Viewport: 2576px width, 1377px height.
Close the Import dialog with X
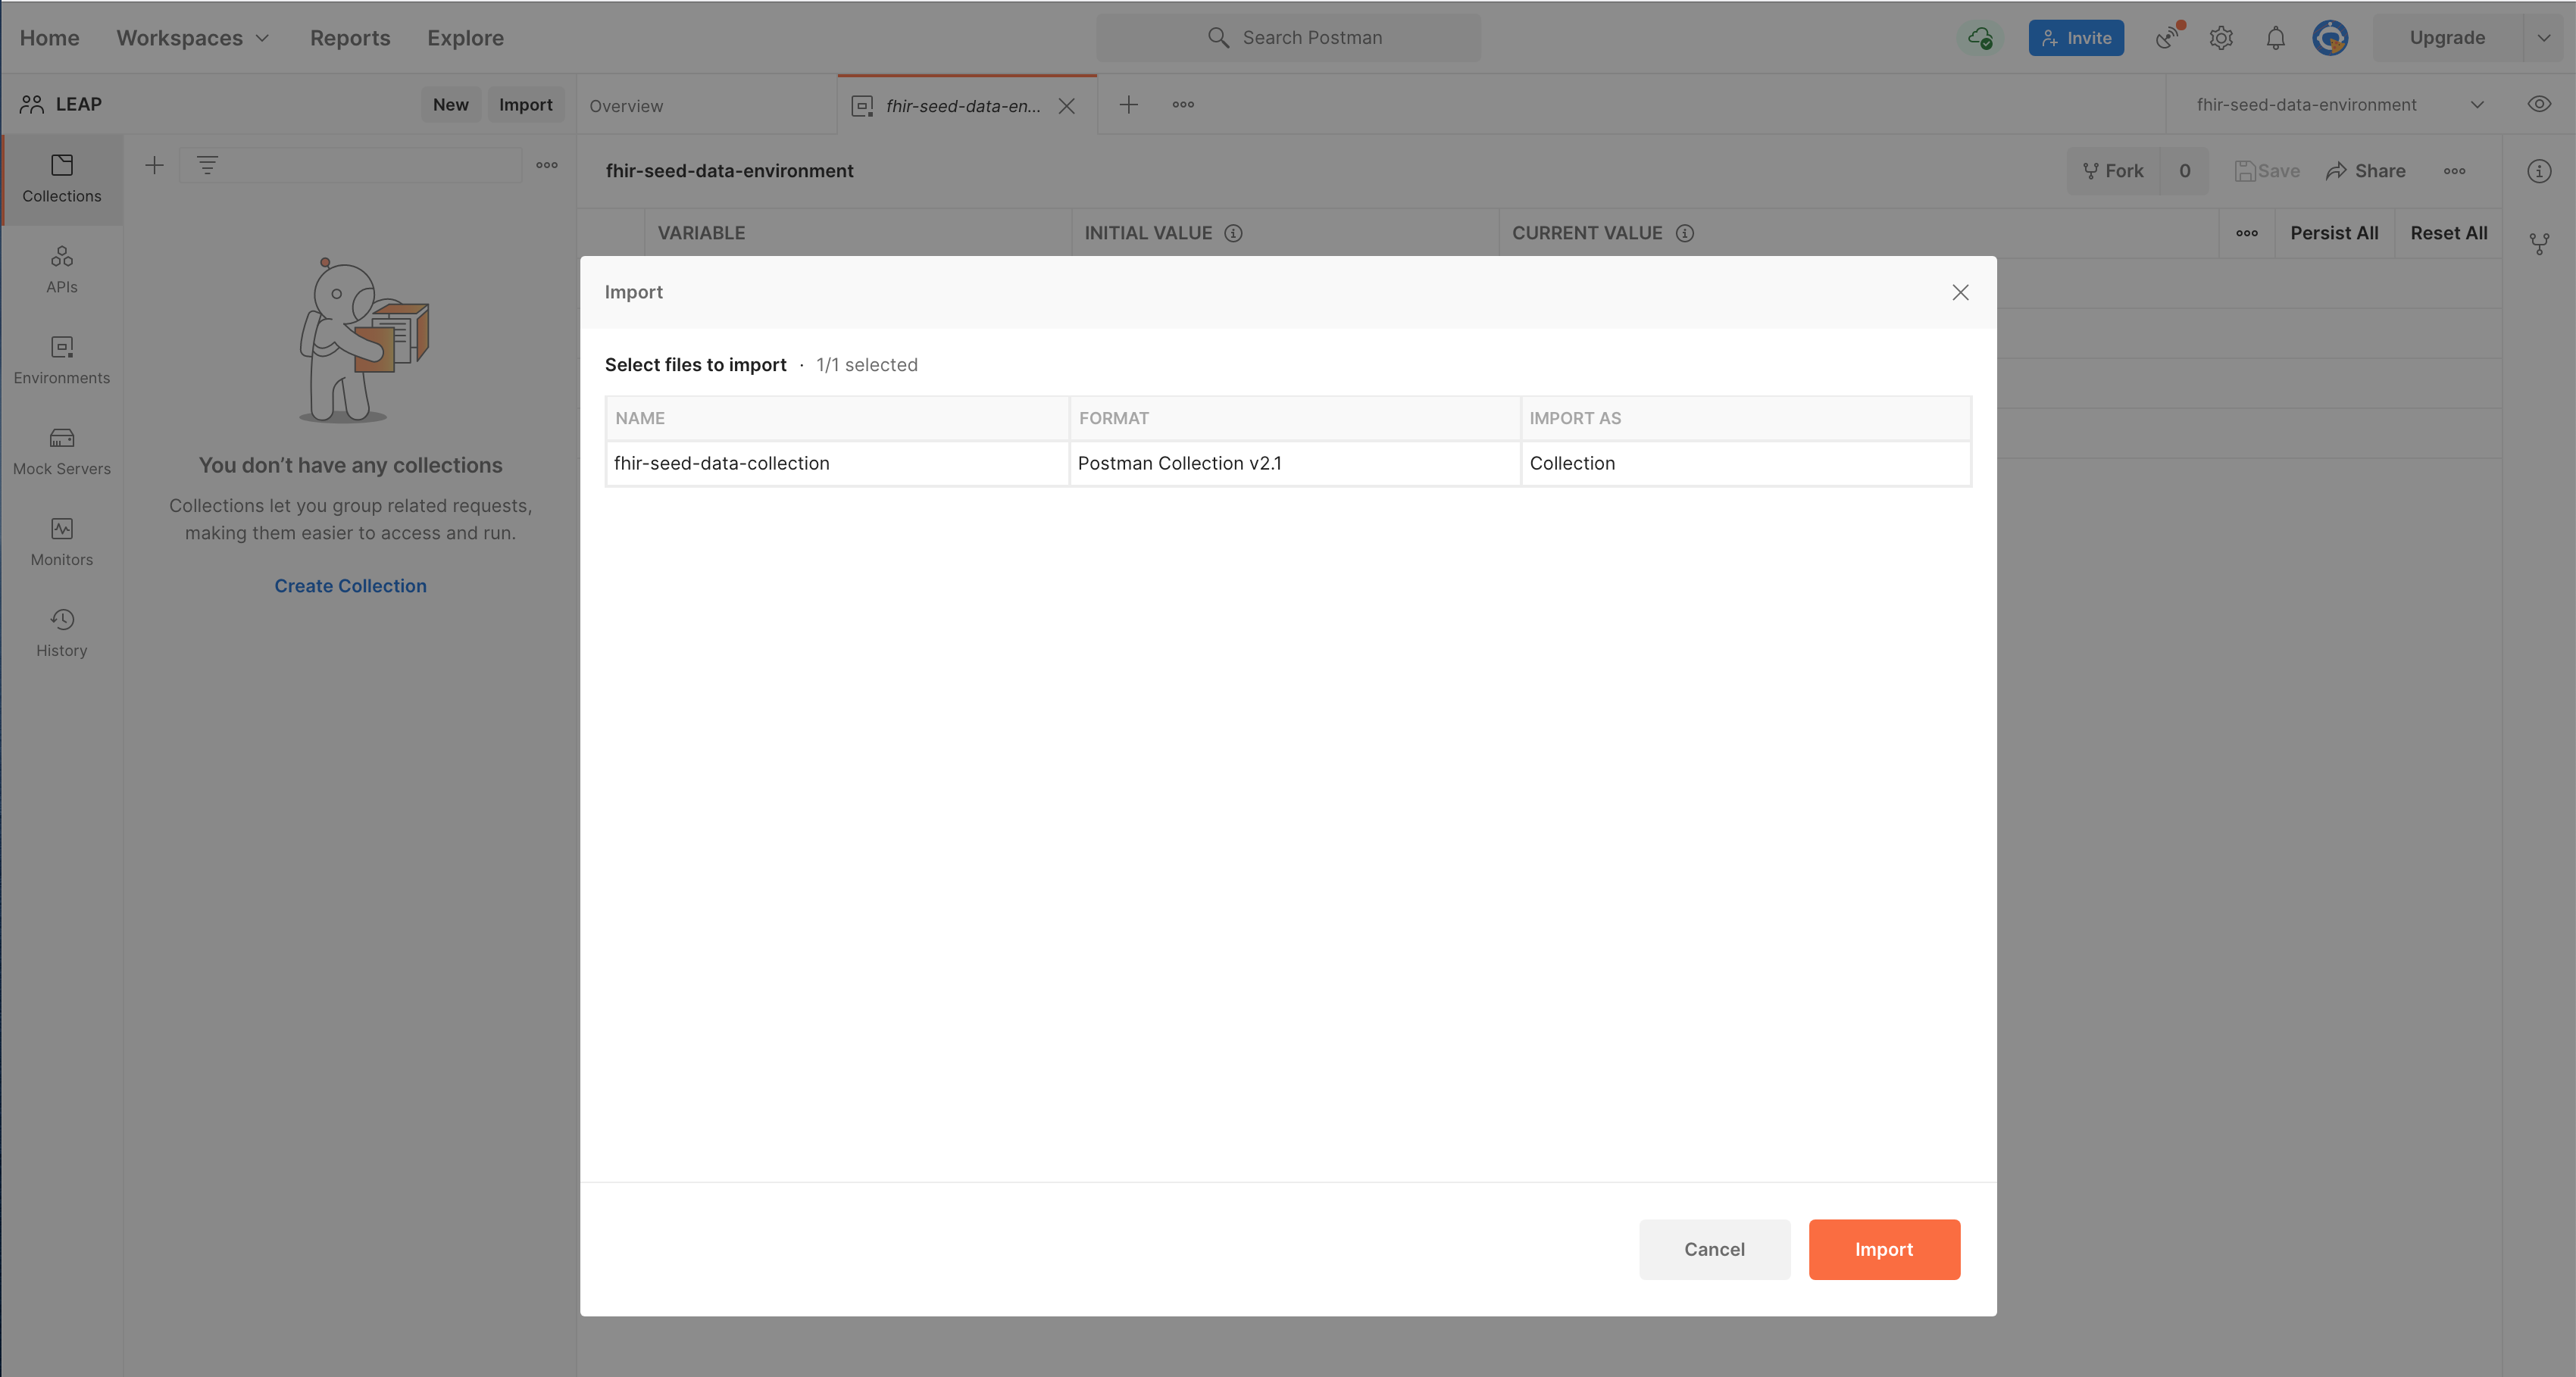(x=1960, y=292)
